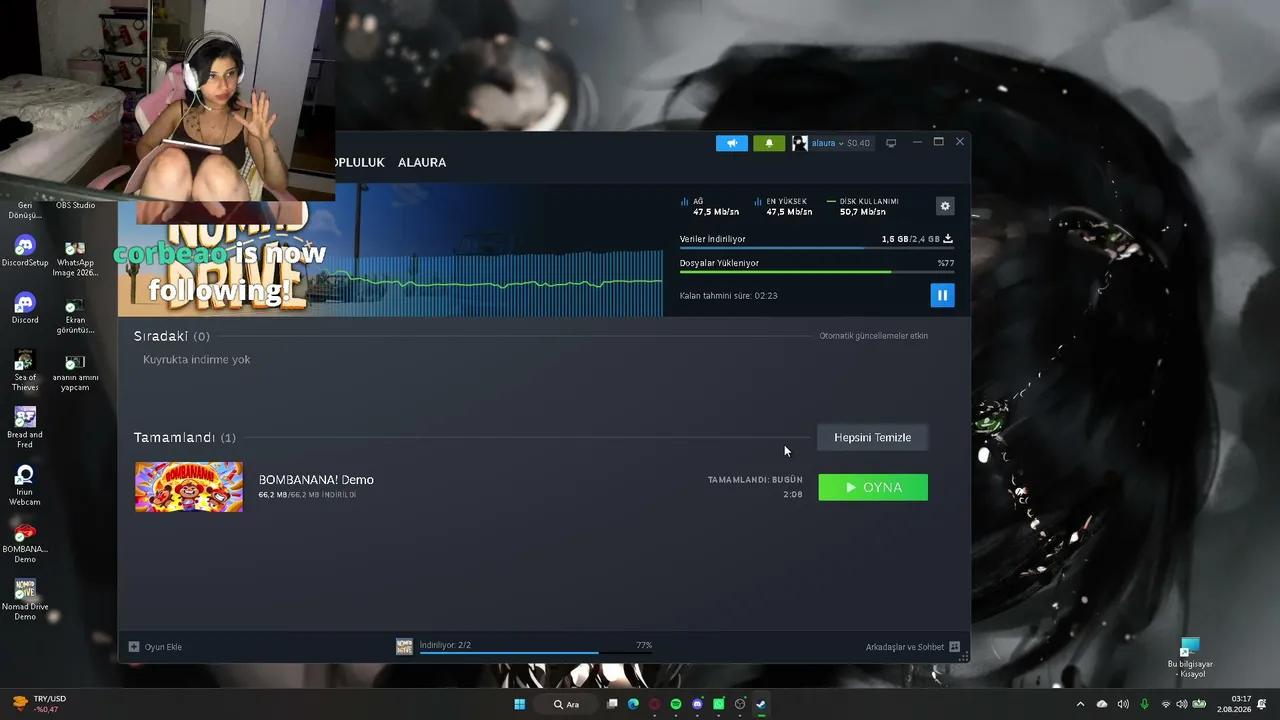Open Oyun Ekle add game link
The width and height of the screenshot is (1280, 720).
click(x=163, y=647)
